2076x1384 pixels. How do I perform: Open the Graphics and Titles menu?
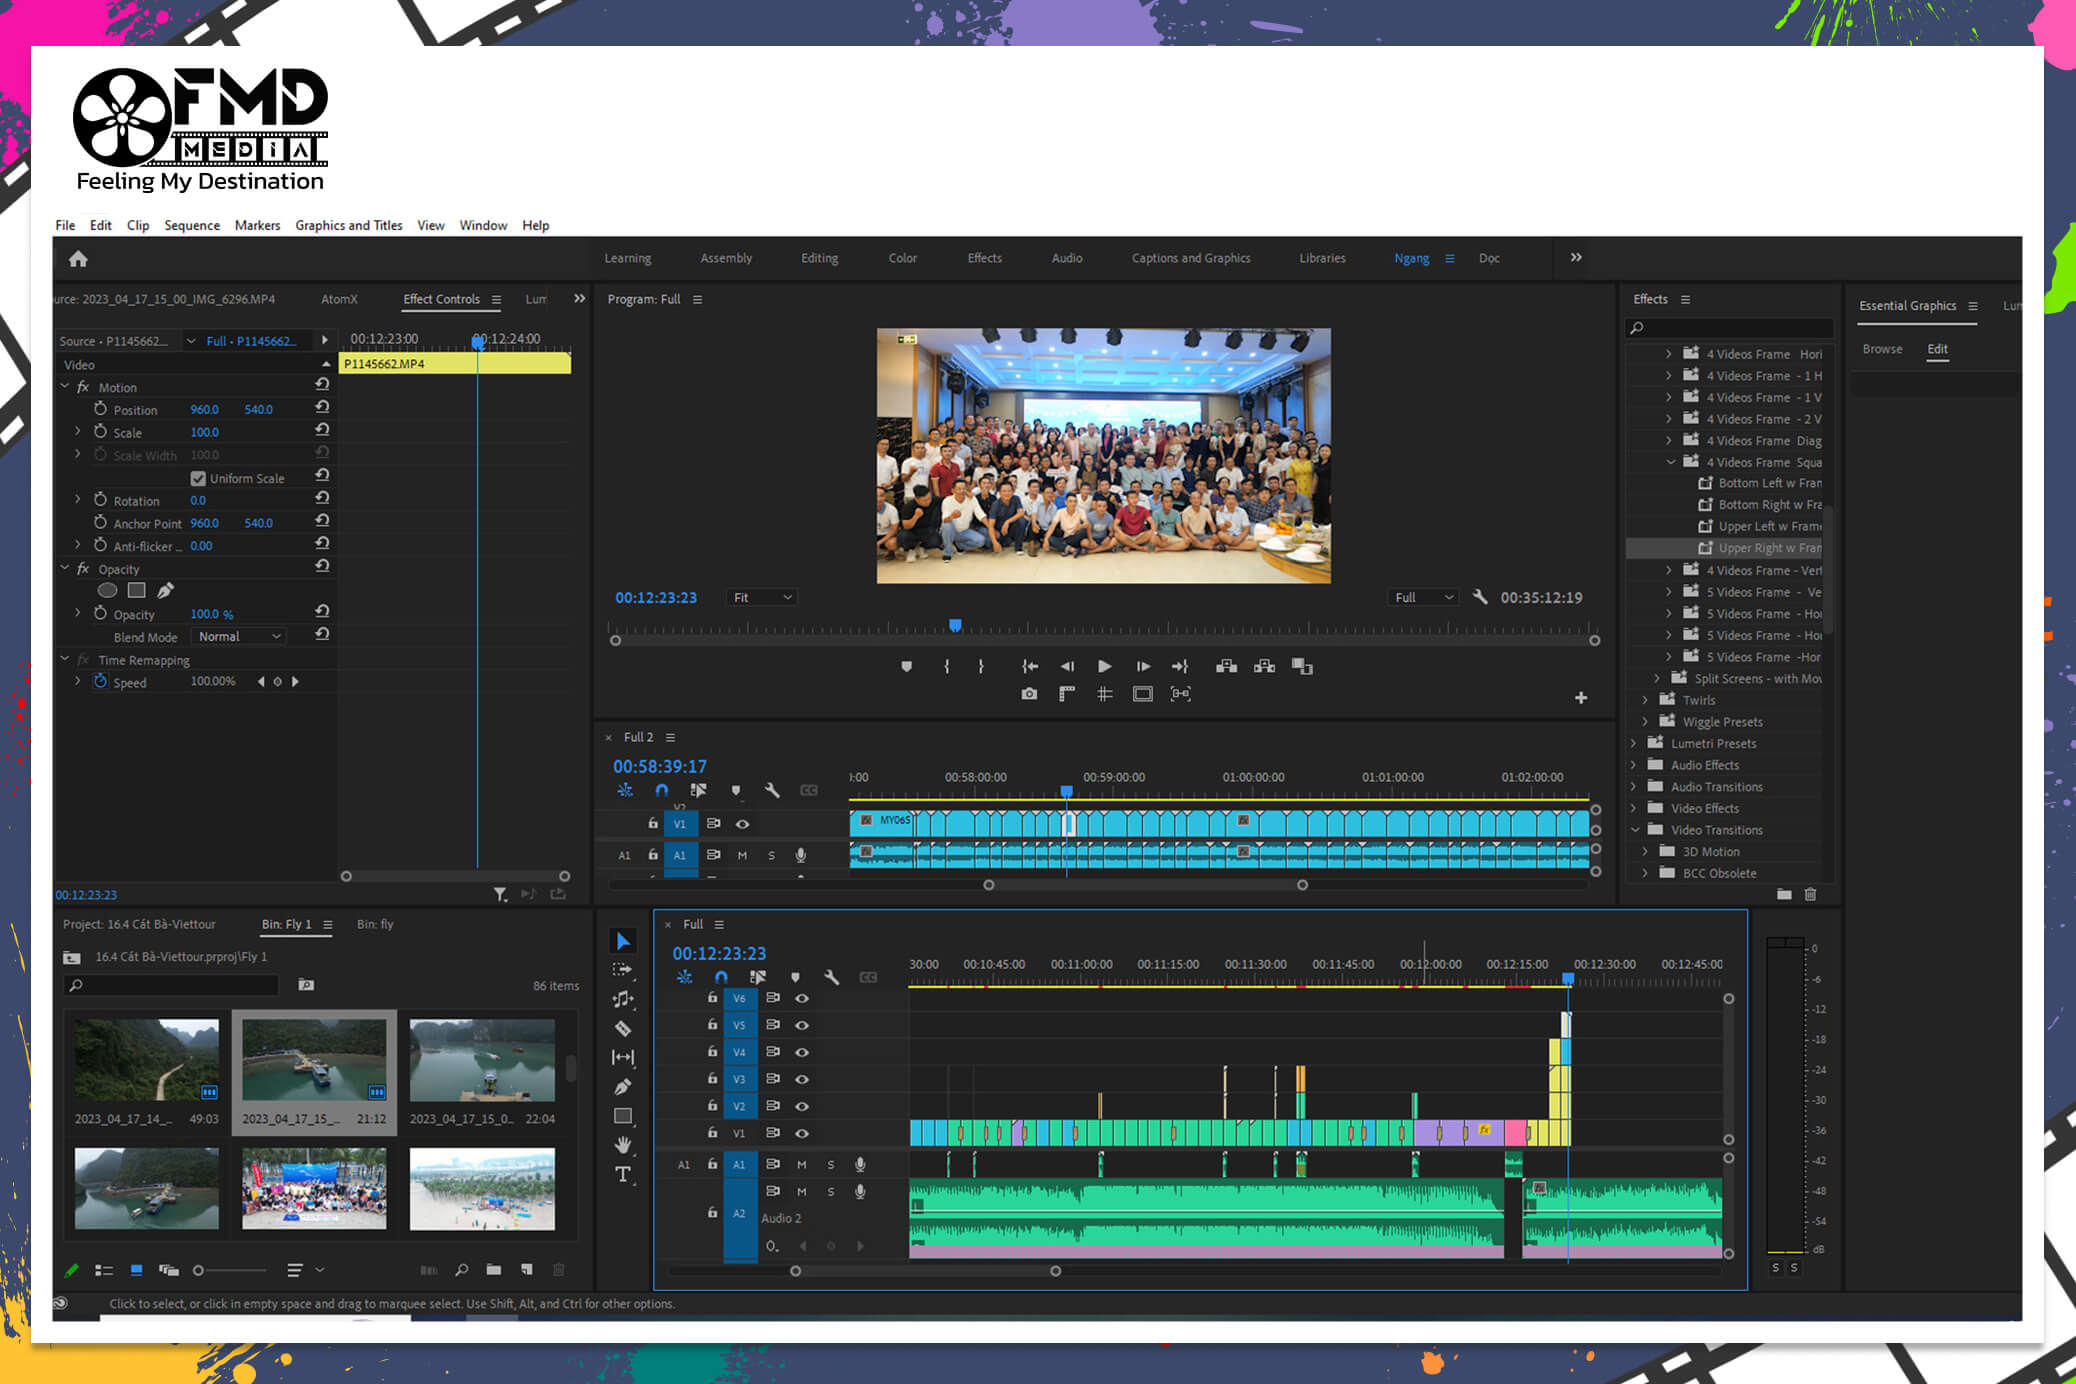[x=348, y=225]
